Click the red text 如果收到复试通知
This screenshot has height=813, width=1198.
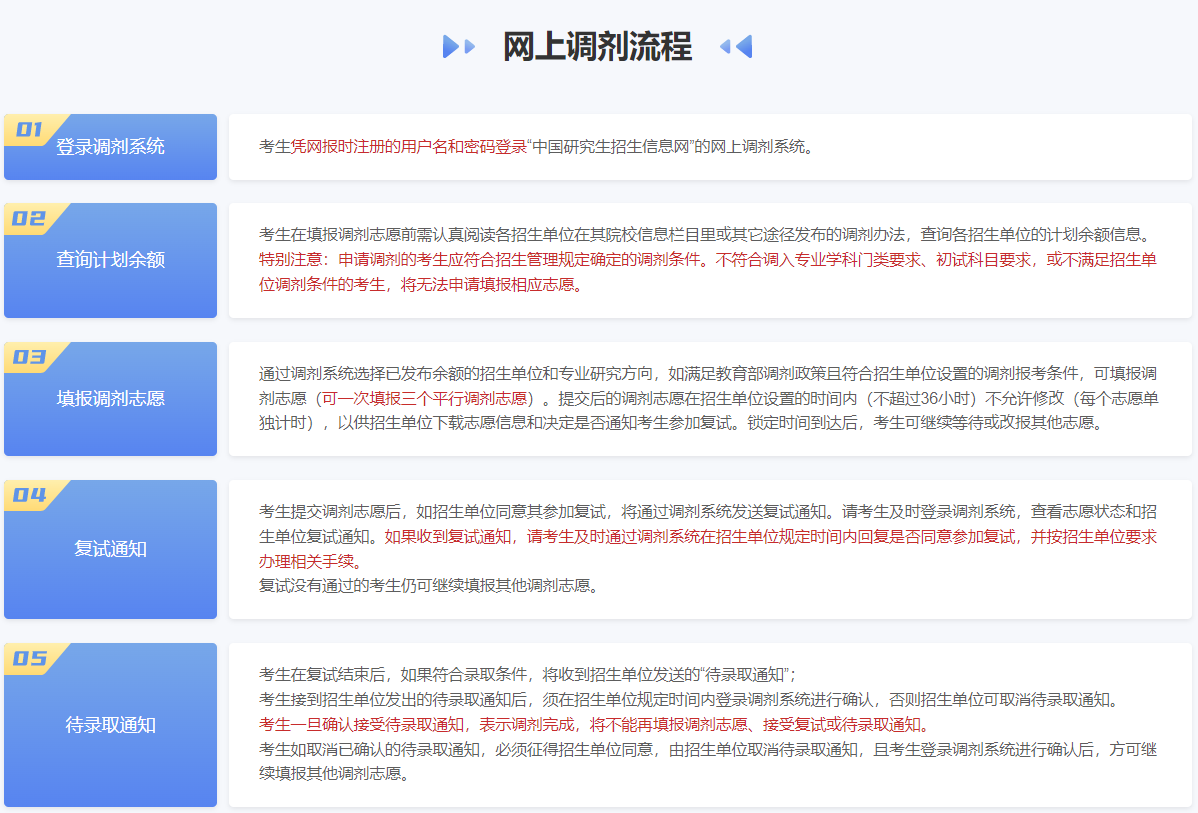click(x=447, y=536)
